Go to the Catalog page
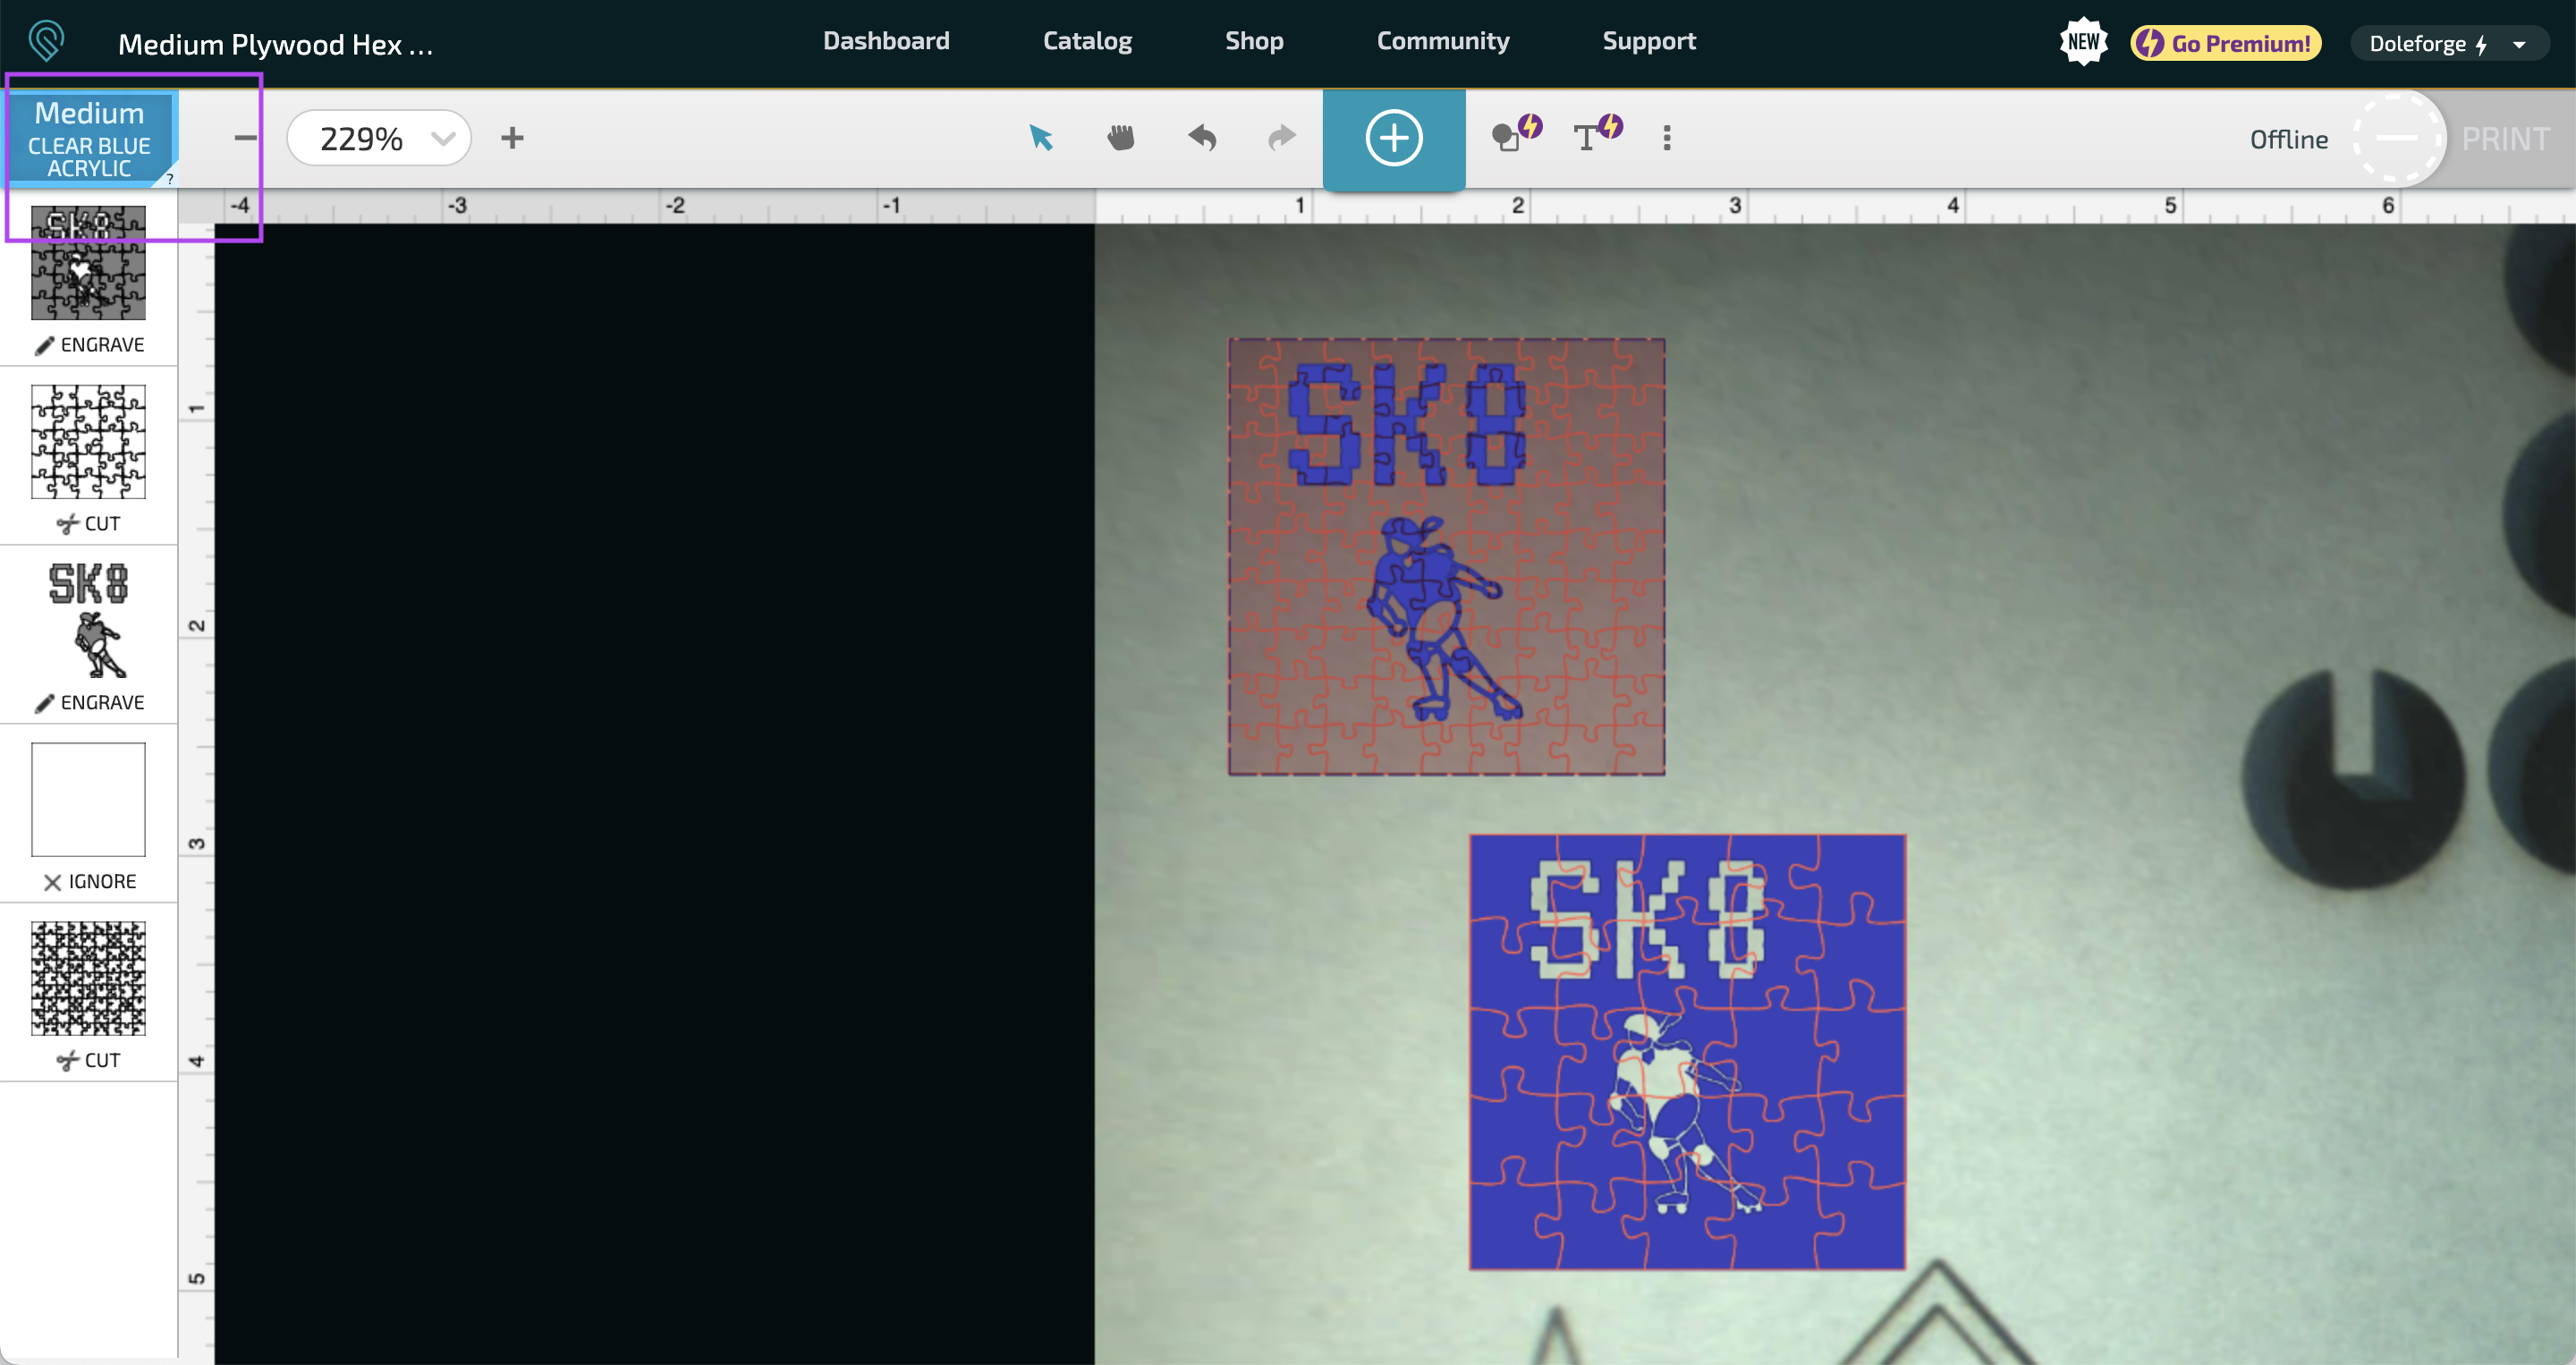2576x1365 pixels. click(1087, 41)
